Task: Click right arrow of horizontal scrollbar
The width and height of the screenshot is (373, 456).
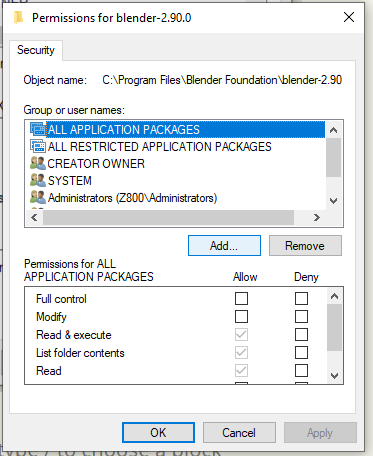Action: [x=317, y=218]
